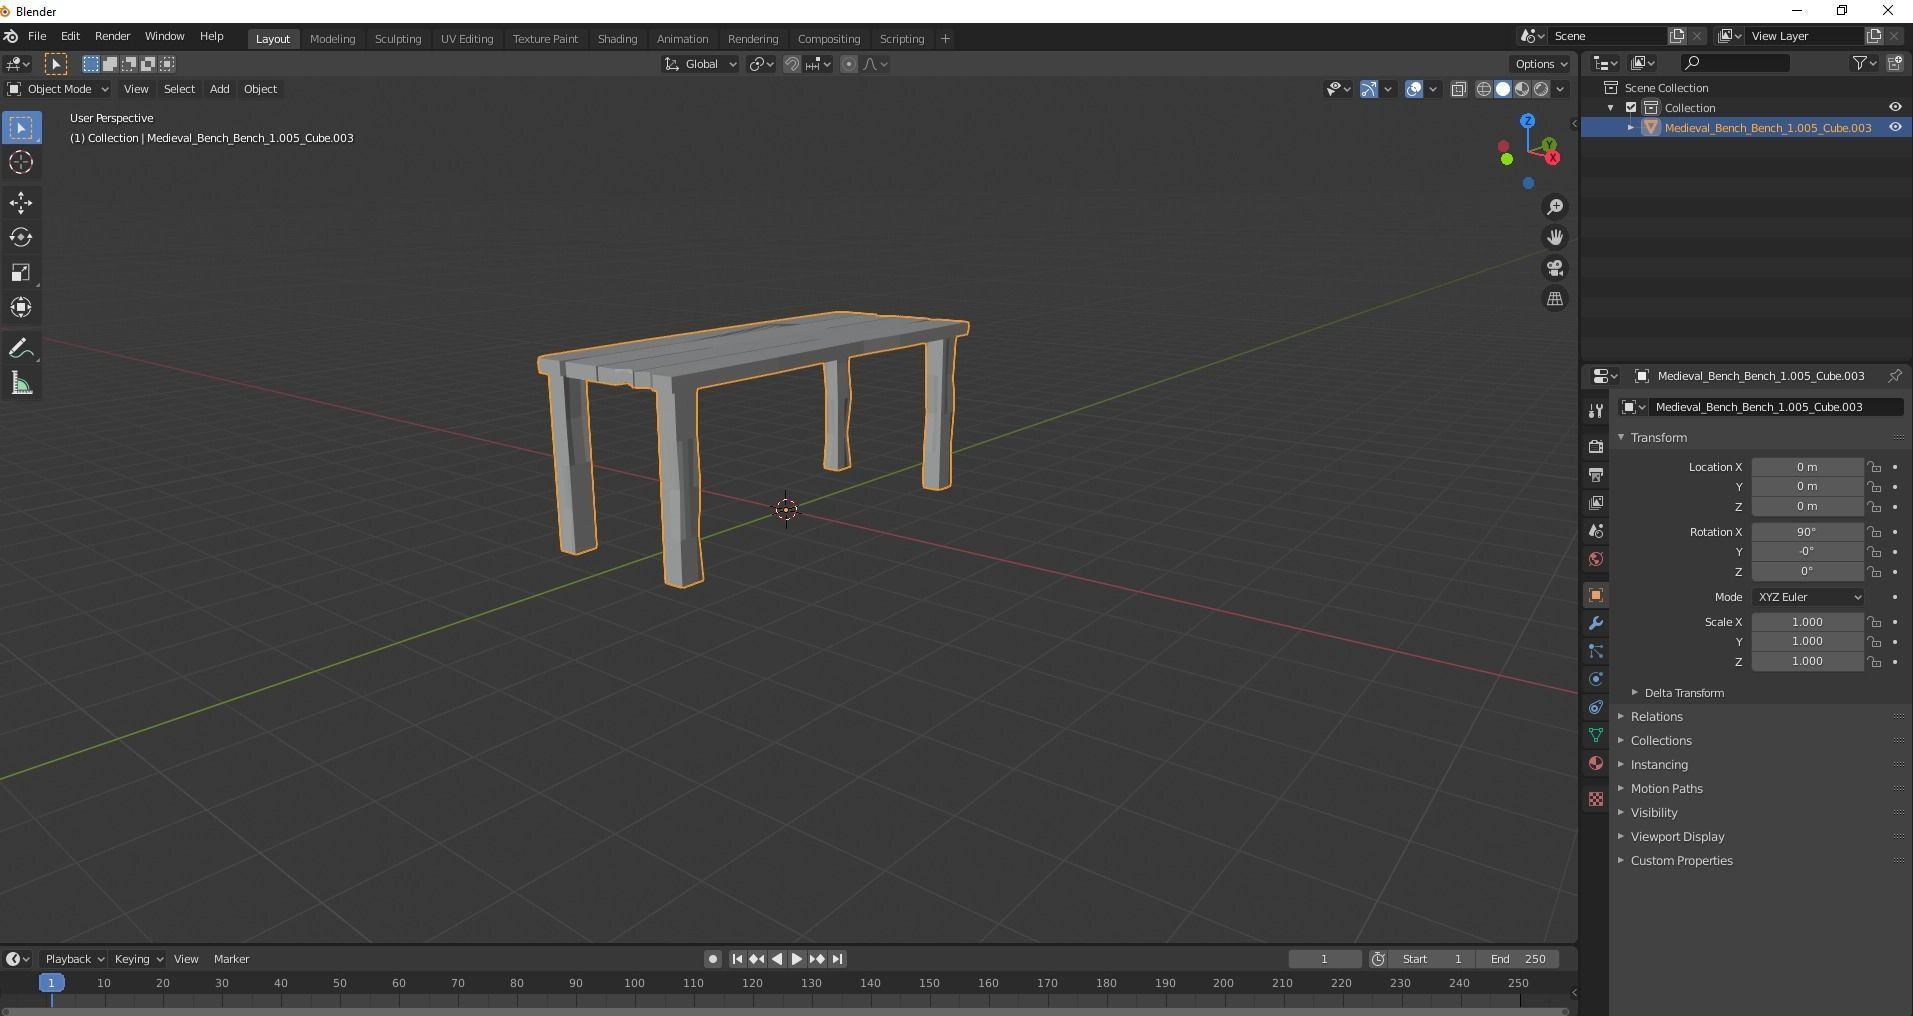Click the pan view hand icon
This screenshot has width=1913, height=1016.
(x=1555, y=237)
